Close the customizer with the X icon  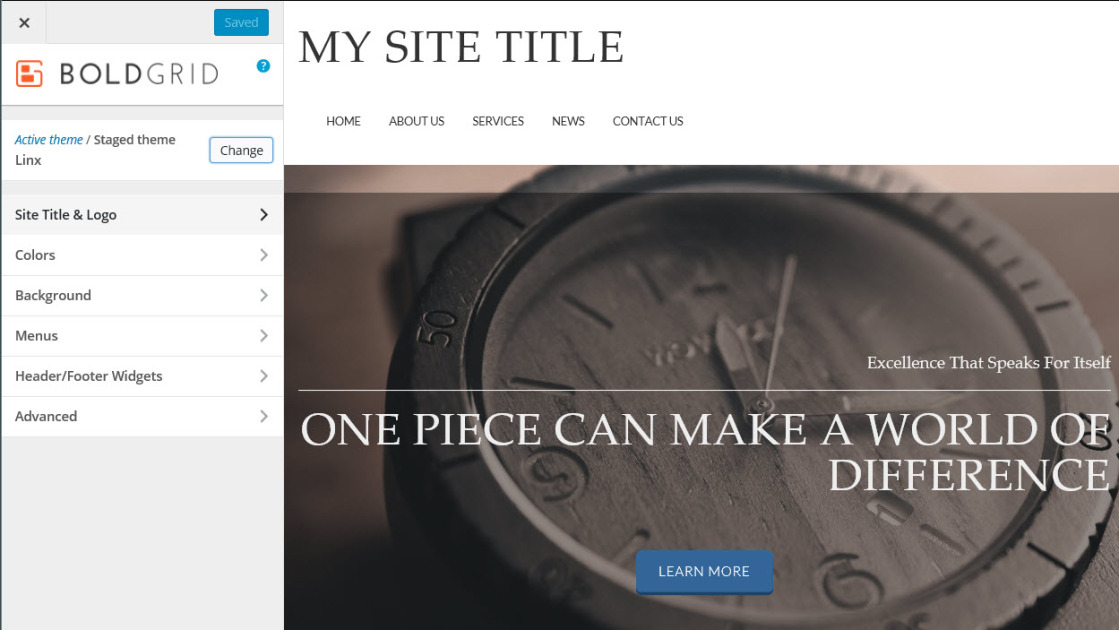point(24,23)
